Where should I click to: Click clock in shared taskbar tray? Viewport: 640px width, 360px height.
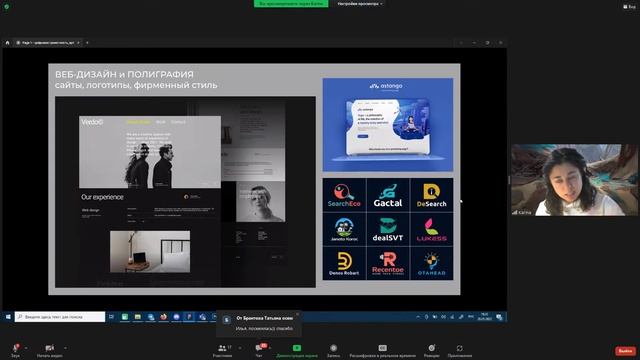pyautogui.click(x=484, y=317)
